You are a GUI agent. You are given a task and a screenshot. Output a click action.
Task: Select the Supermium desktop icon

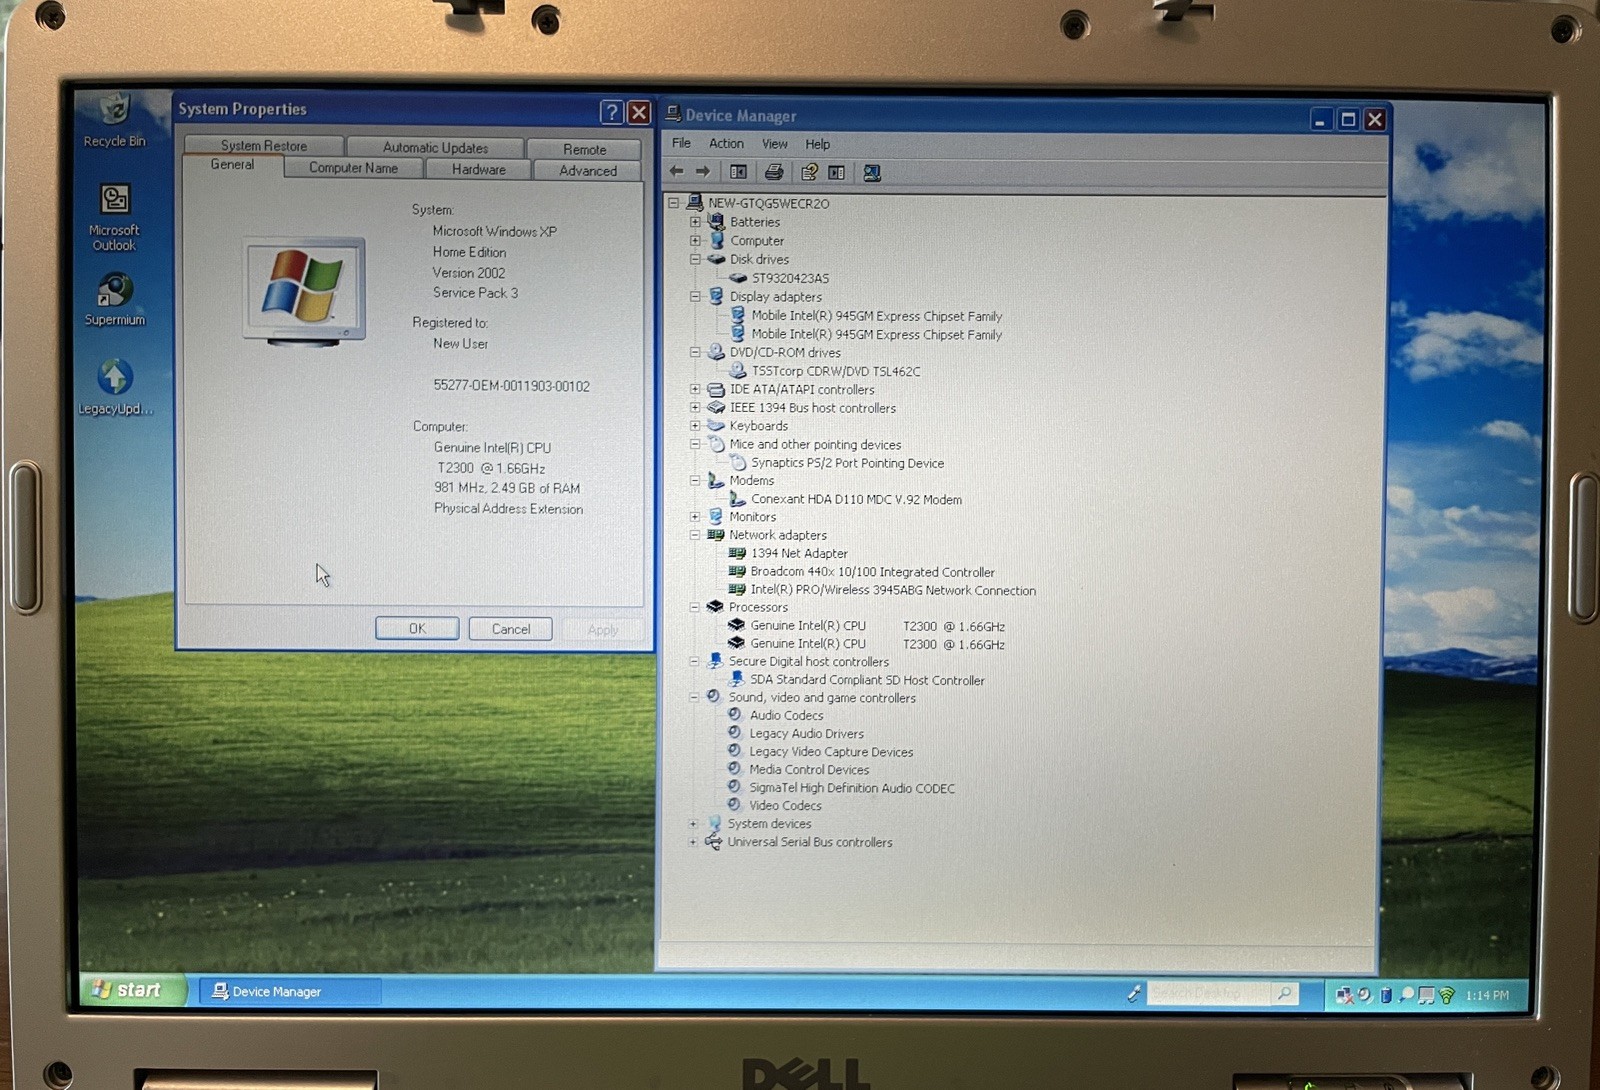114,299
